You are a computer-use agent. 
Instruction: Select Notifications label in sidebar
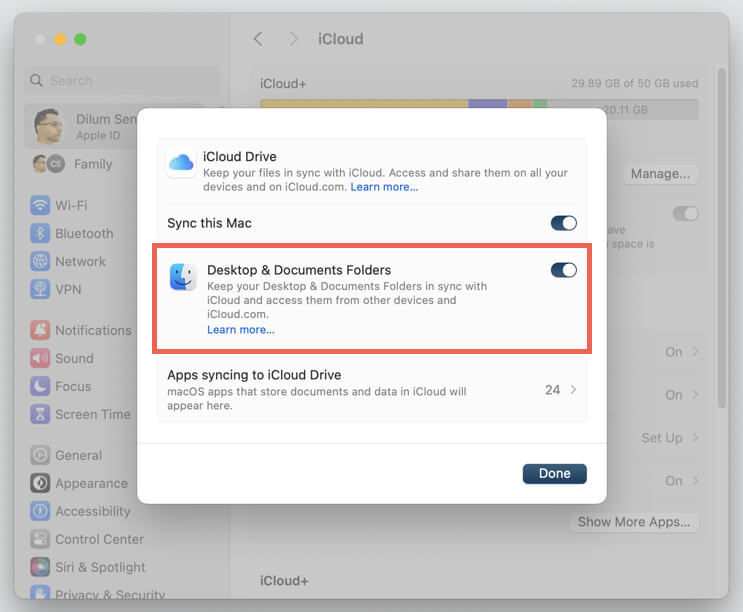click(x=93, y=330)
